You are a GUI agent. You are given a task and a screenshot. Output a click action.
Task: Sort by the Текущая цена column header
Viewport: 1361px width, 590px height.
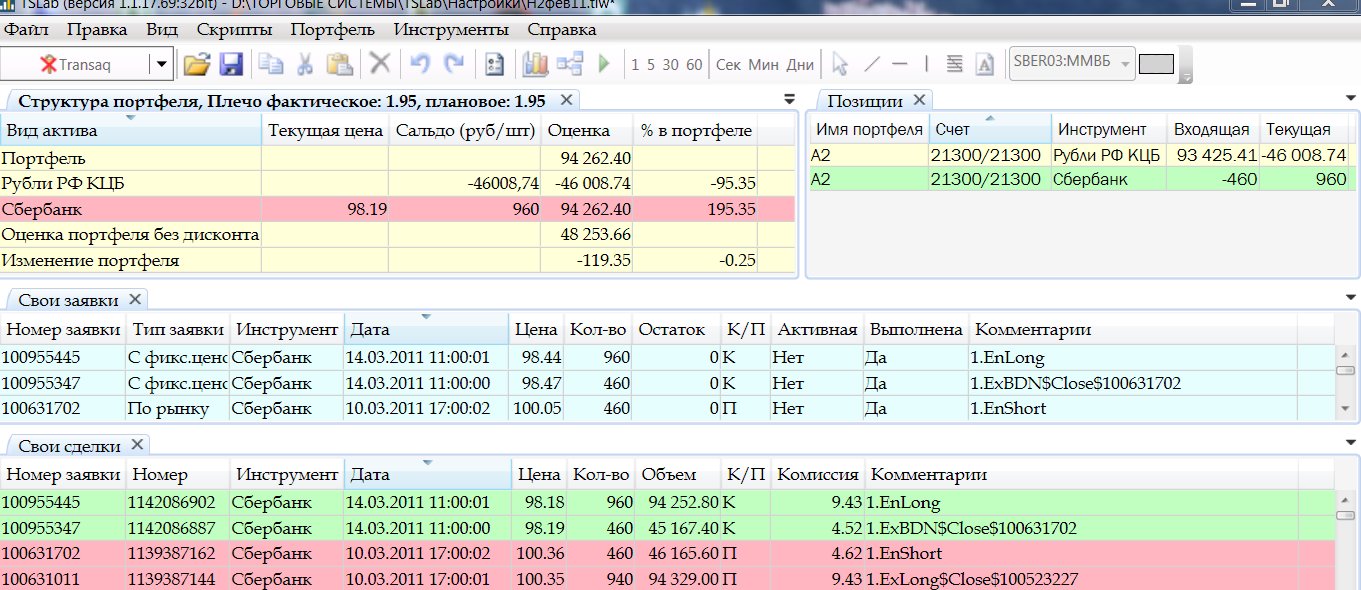[325, 131]
